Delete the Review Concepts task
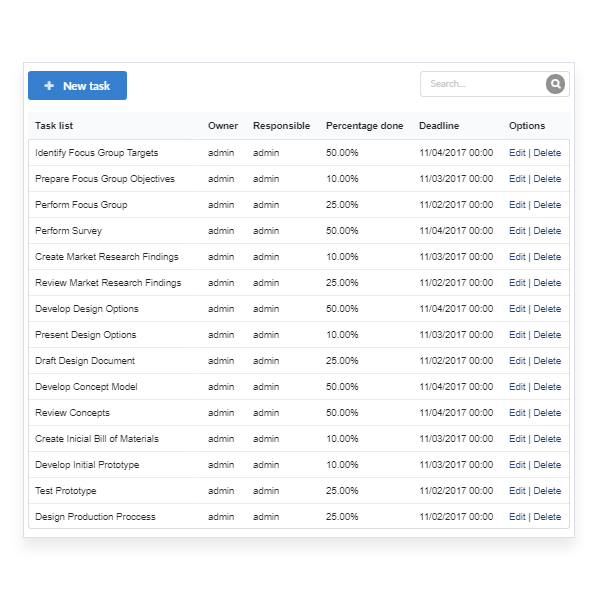Viewport: 600px width, 600px height. point(547,413)
